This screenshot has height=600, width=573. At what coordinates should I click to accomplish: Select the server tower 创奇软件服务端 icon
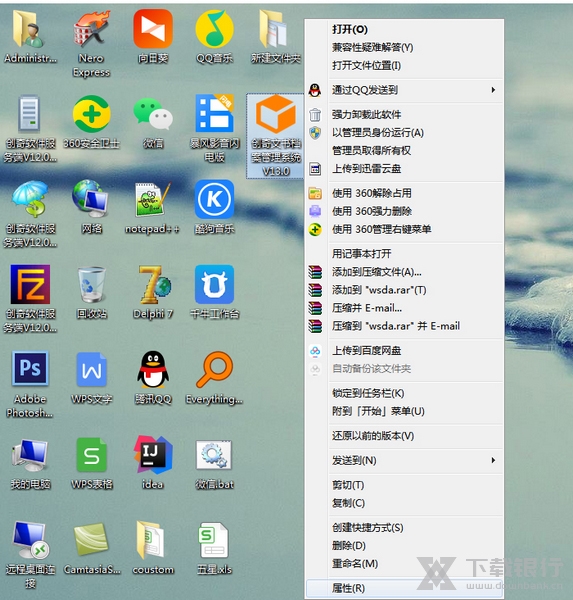[x=30, y=129]
